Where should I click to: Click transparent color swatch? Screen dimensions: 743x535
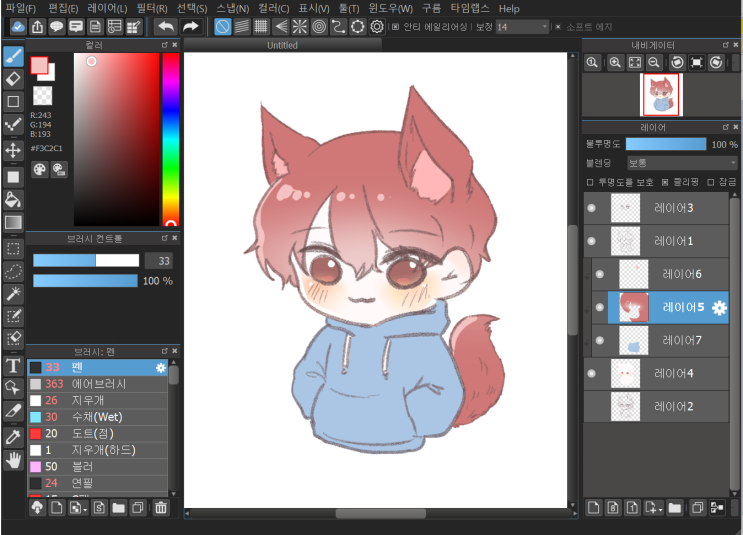42,95
